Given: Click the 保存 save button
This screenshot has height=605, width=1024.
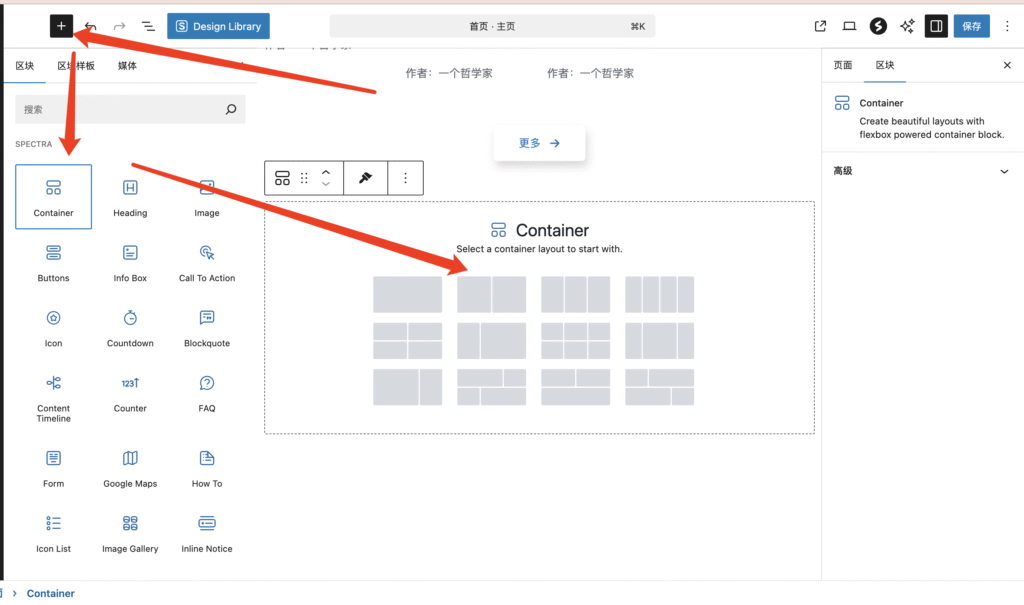Looking at the screenshot, I should tap(972, 27).
